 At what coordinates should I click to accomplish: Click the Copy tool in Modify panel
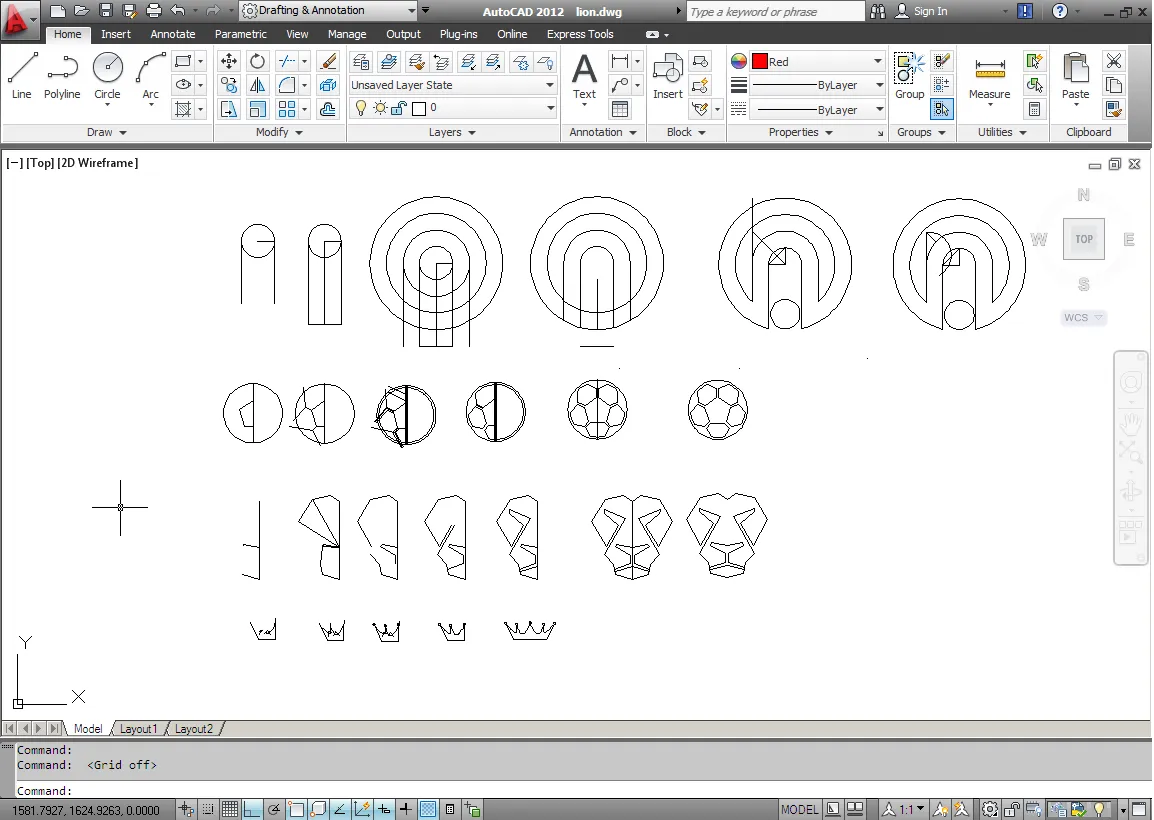coord(229,85)
